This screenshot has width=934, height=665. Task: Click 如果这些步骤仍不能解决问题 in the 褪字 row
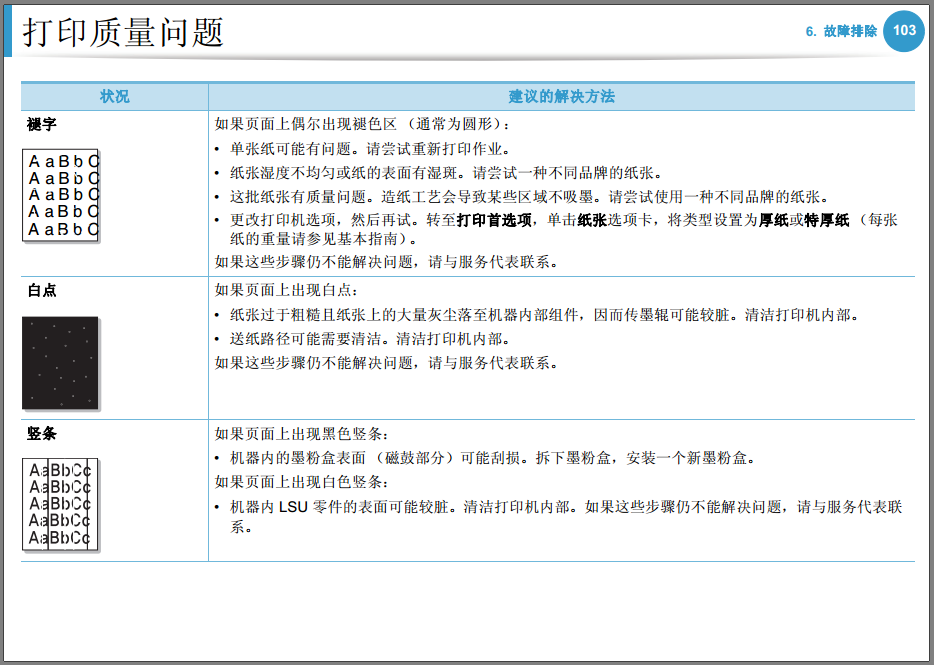314,262
